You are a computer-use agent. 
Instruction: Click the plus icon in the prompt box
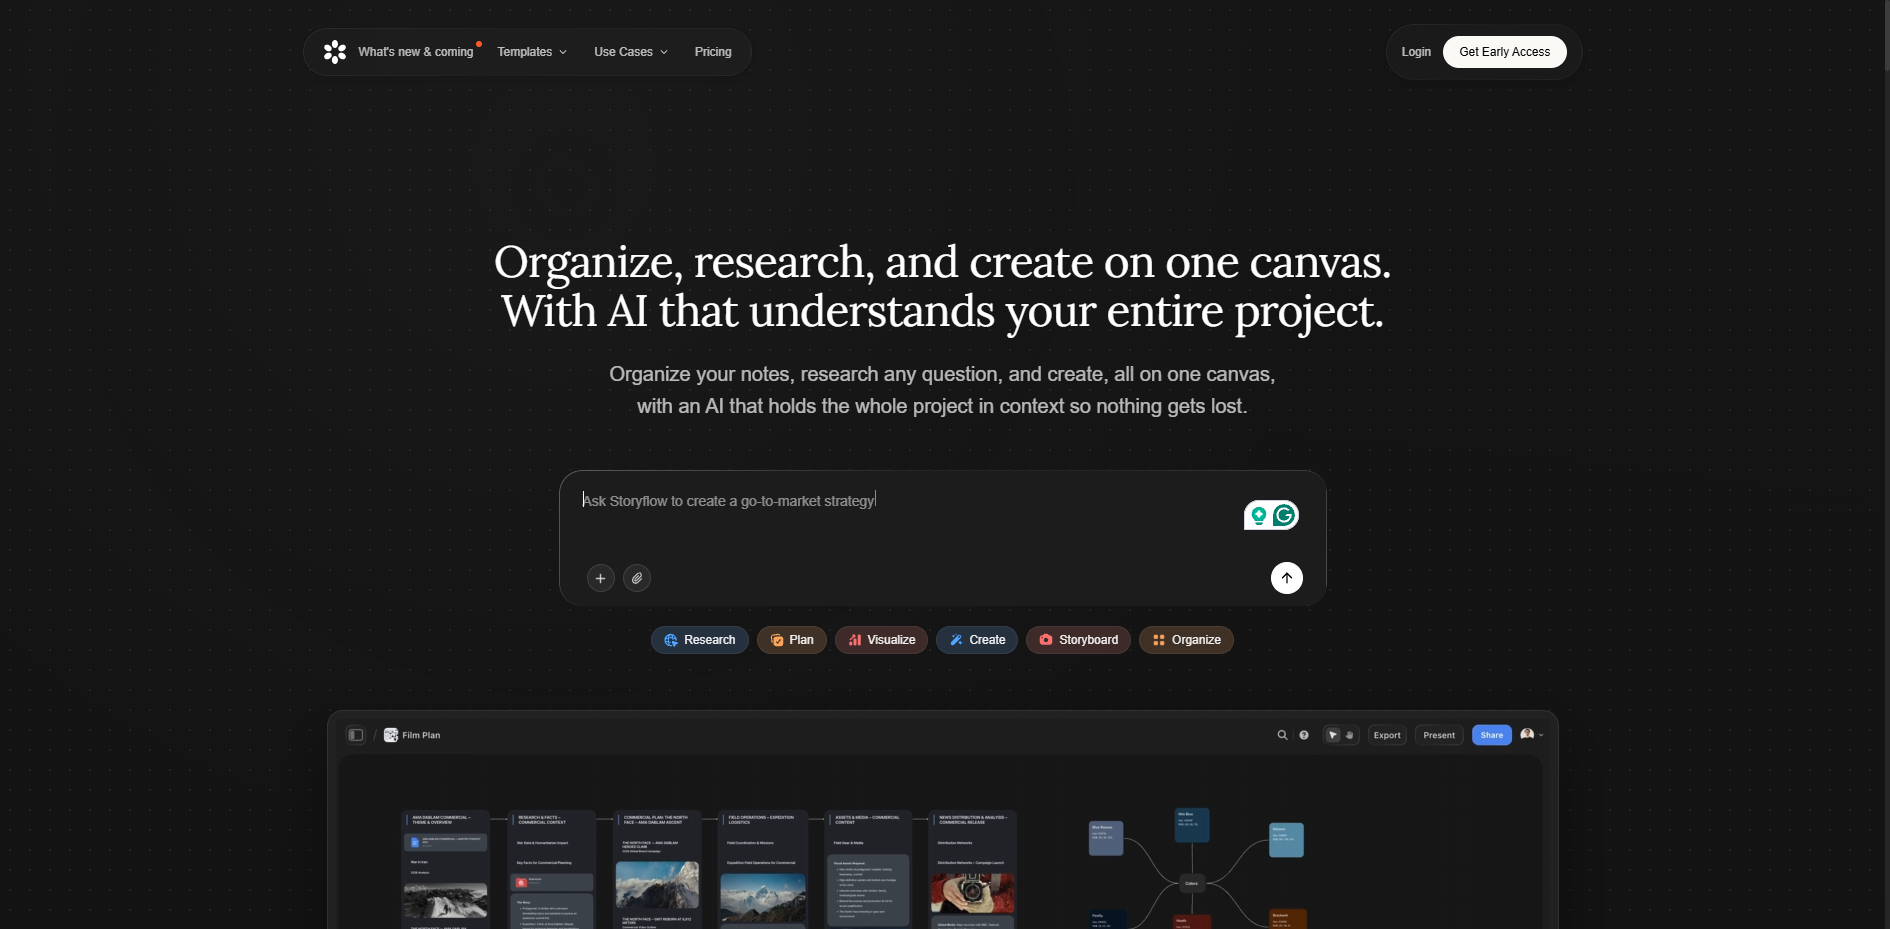point(600,578)
